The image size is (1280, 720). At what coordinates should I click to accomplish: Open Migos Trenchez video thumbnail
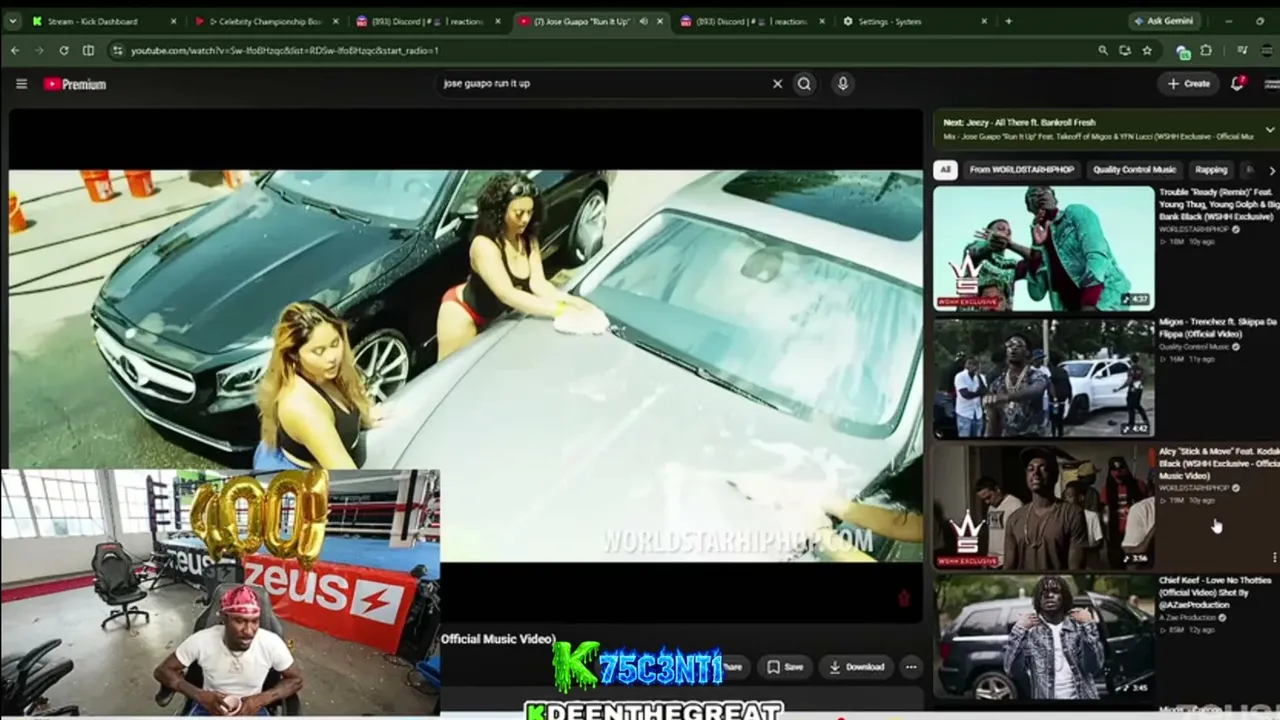click(1043, 378)
